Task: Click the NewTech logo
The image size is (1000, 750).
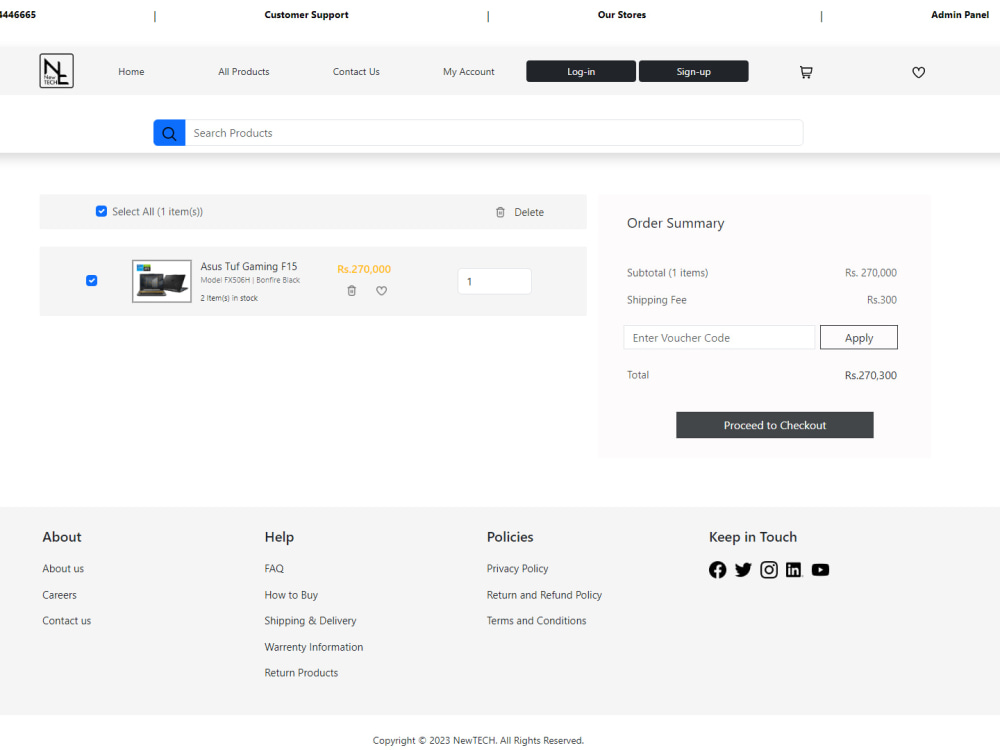Action: click(x=57, y=71)
